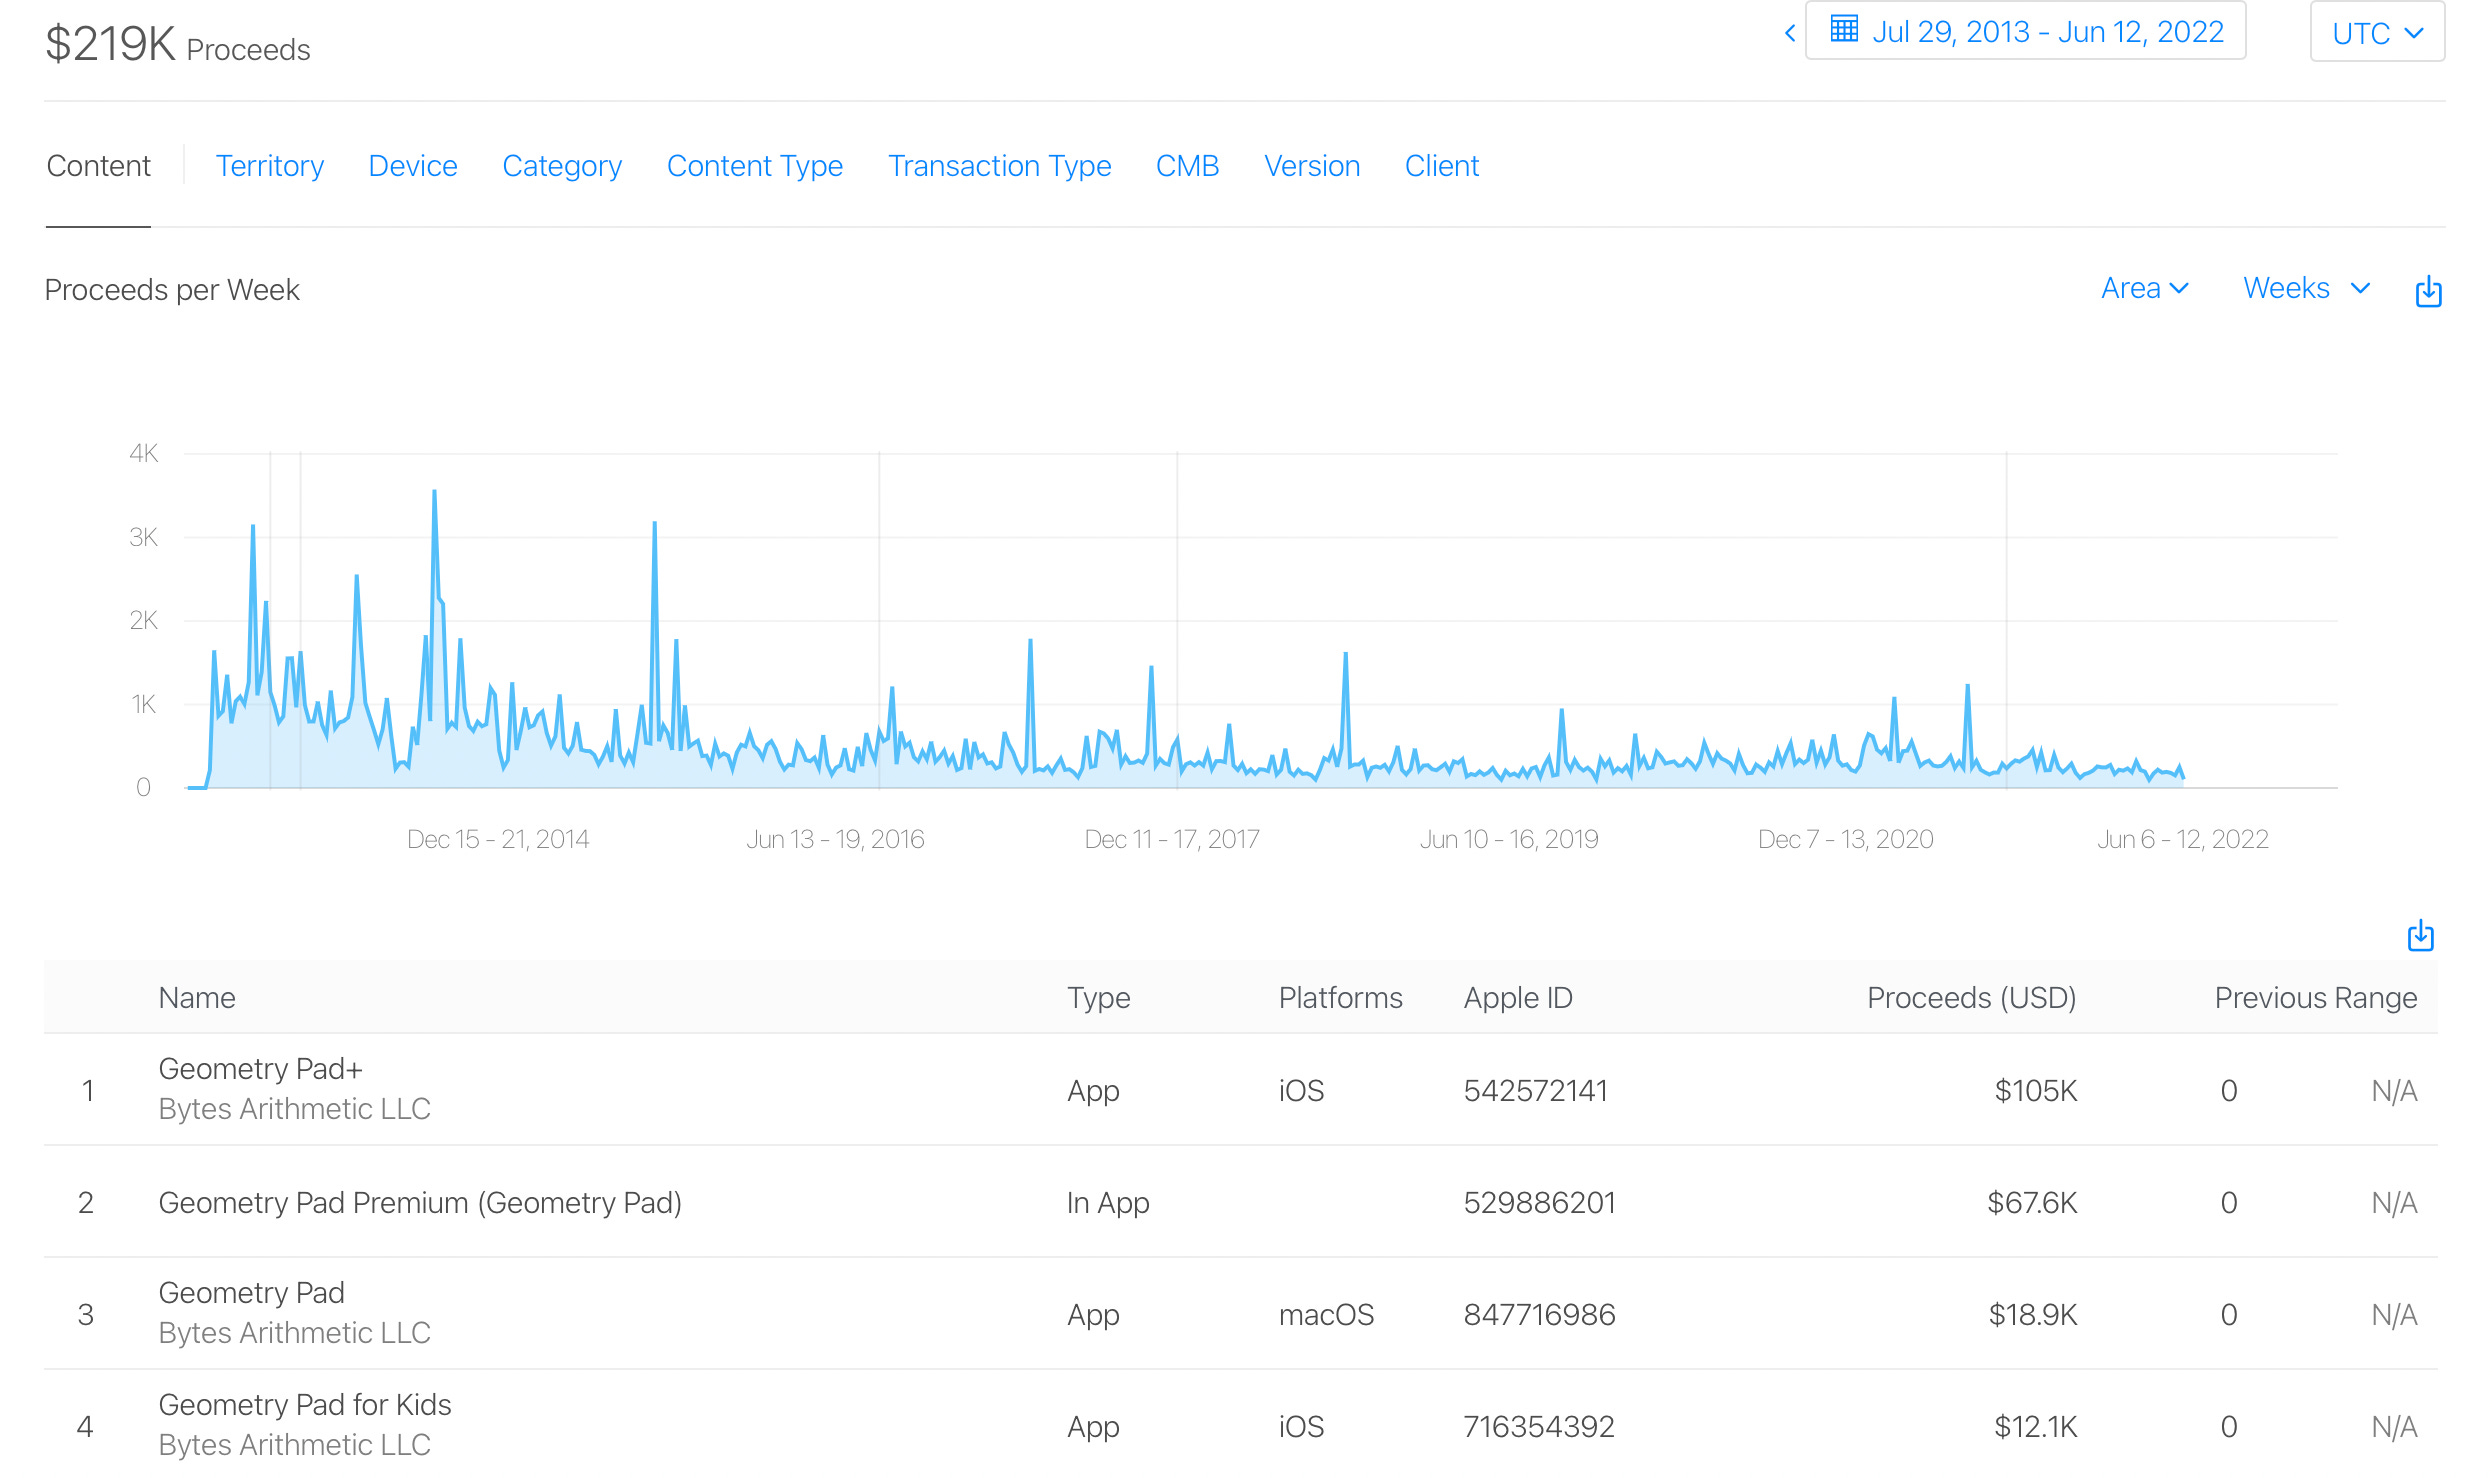Sort by the Proceeds (USD) column header
The width and height of the screenshot is (2492, 1478).
[1971, 998]
